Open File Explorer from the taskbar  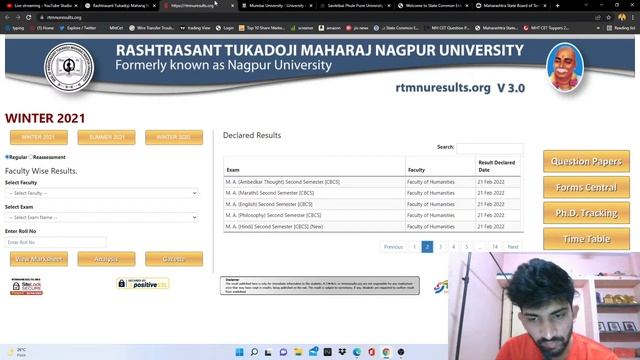pyautogui.click(x=298, y=352)
